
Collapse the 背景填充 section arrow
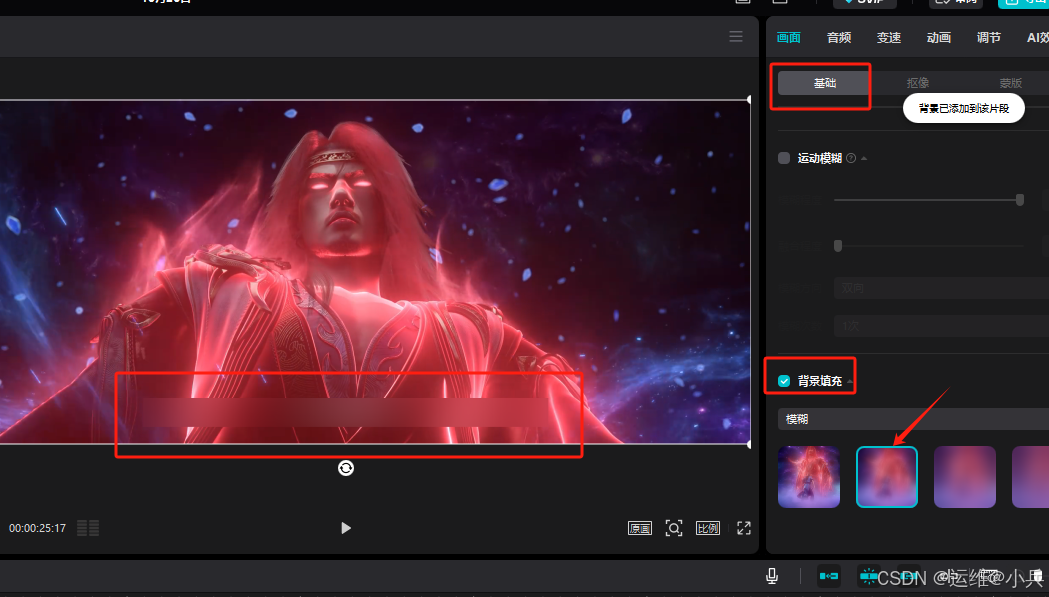850,381
